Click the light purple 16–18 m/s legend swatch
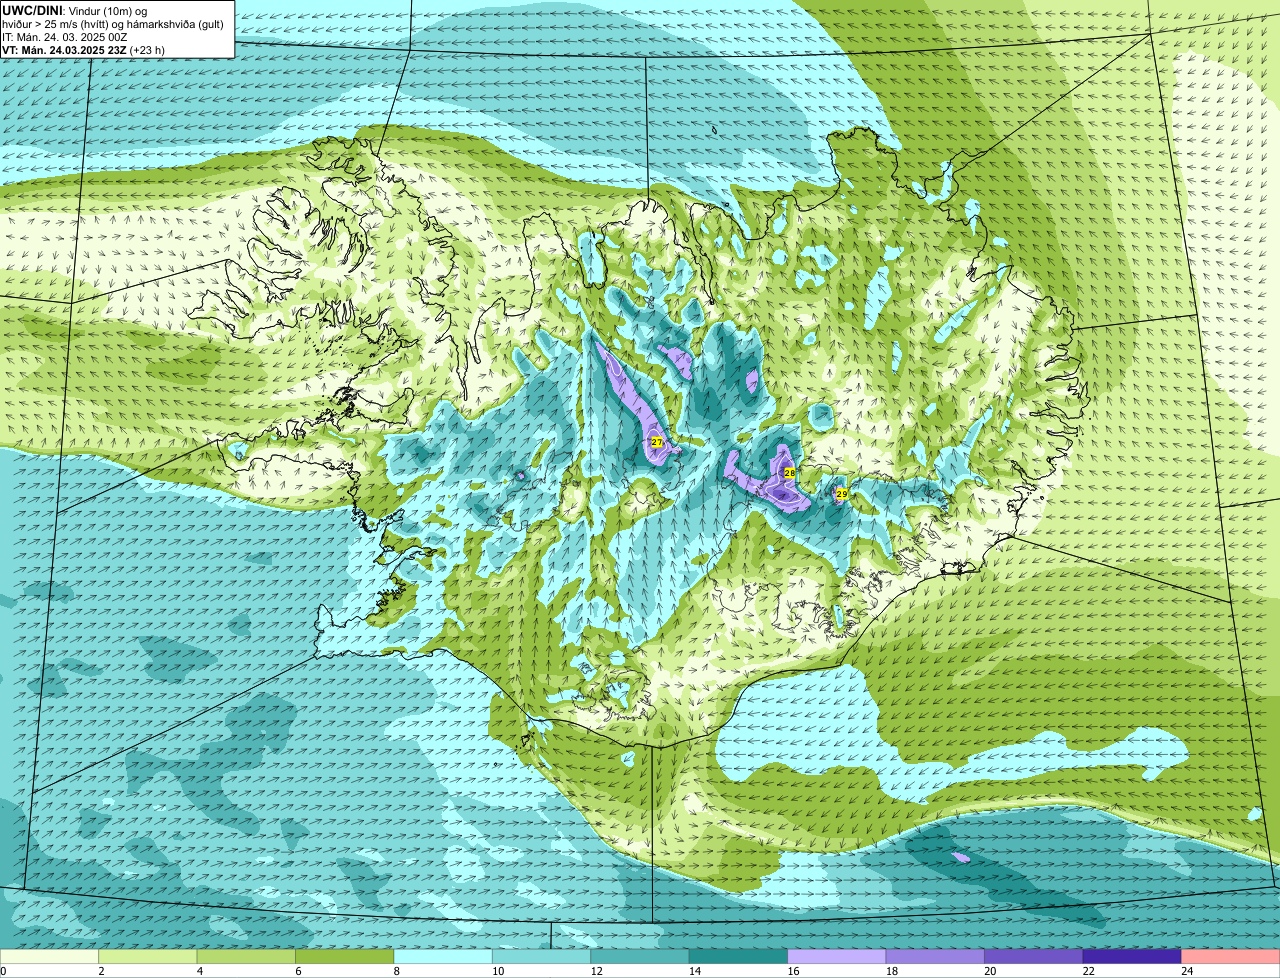This screenshot has height=978, width=1280. (837, 956)
